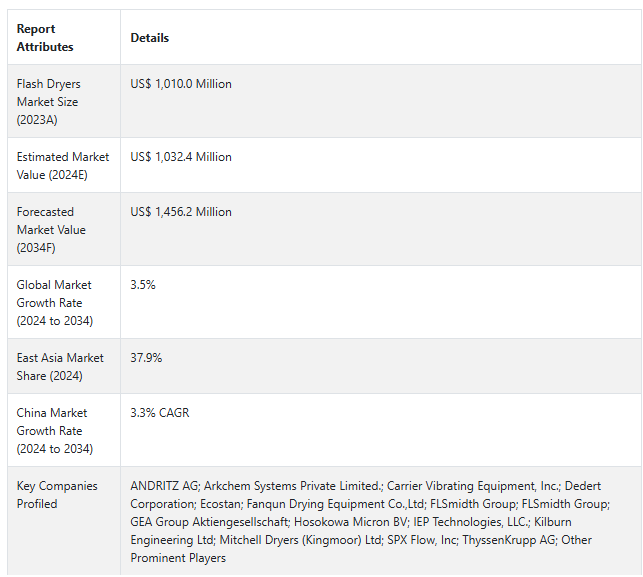Click the 37.9% market share value

pyautogui.click(x=146, y=358)
